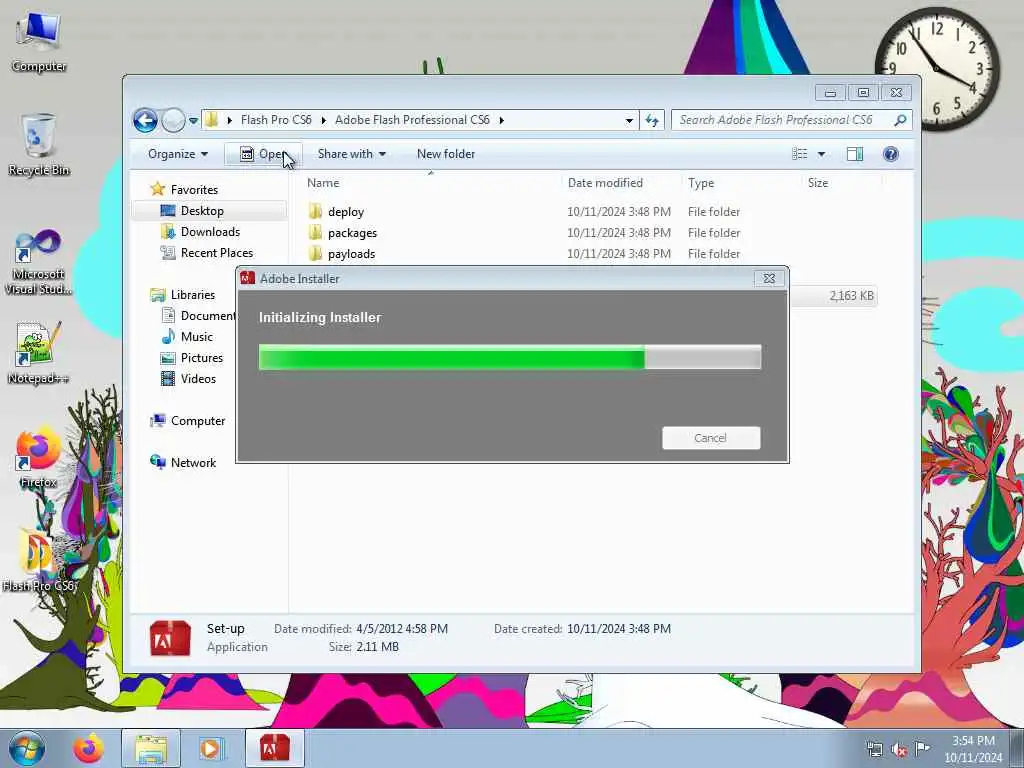Select Favorites in navigation pane
This screenshot has width=1024, height=768.
pos(194,189)
